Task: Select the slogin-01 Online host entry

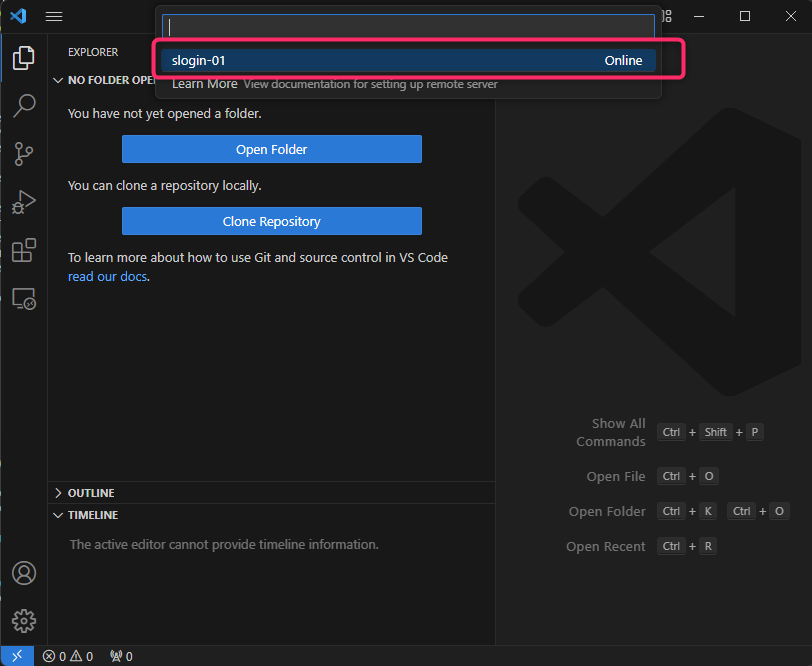Action: 408,61
